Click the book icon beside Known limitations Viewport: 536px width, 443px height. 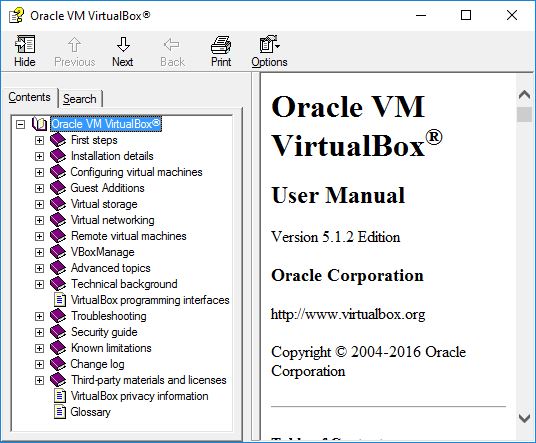[x=58, y=348]
